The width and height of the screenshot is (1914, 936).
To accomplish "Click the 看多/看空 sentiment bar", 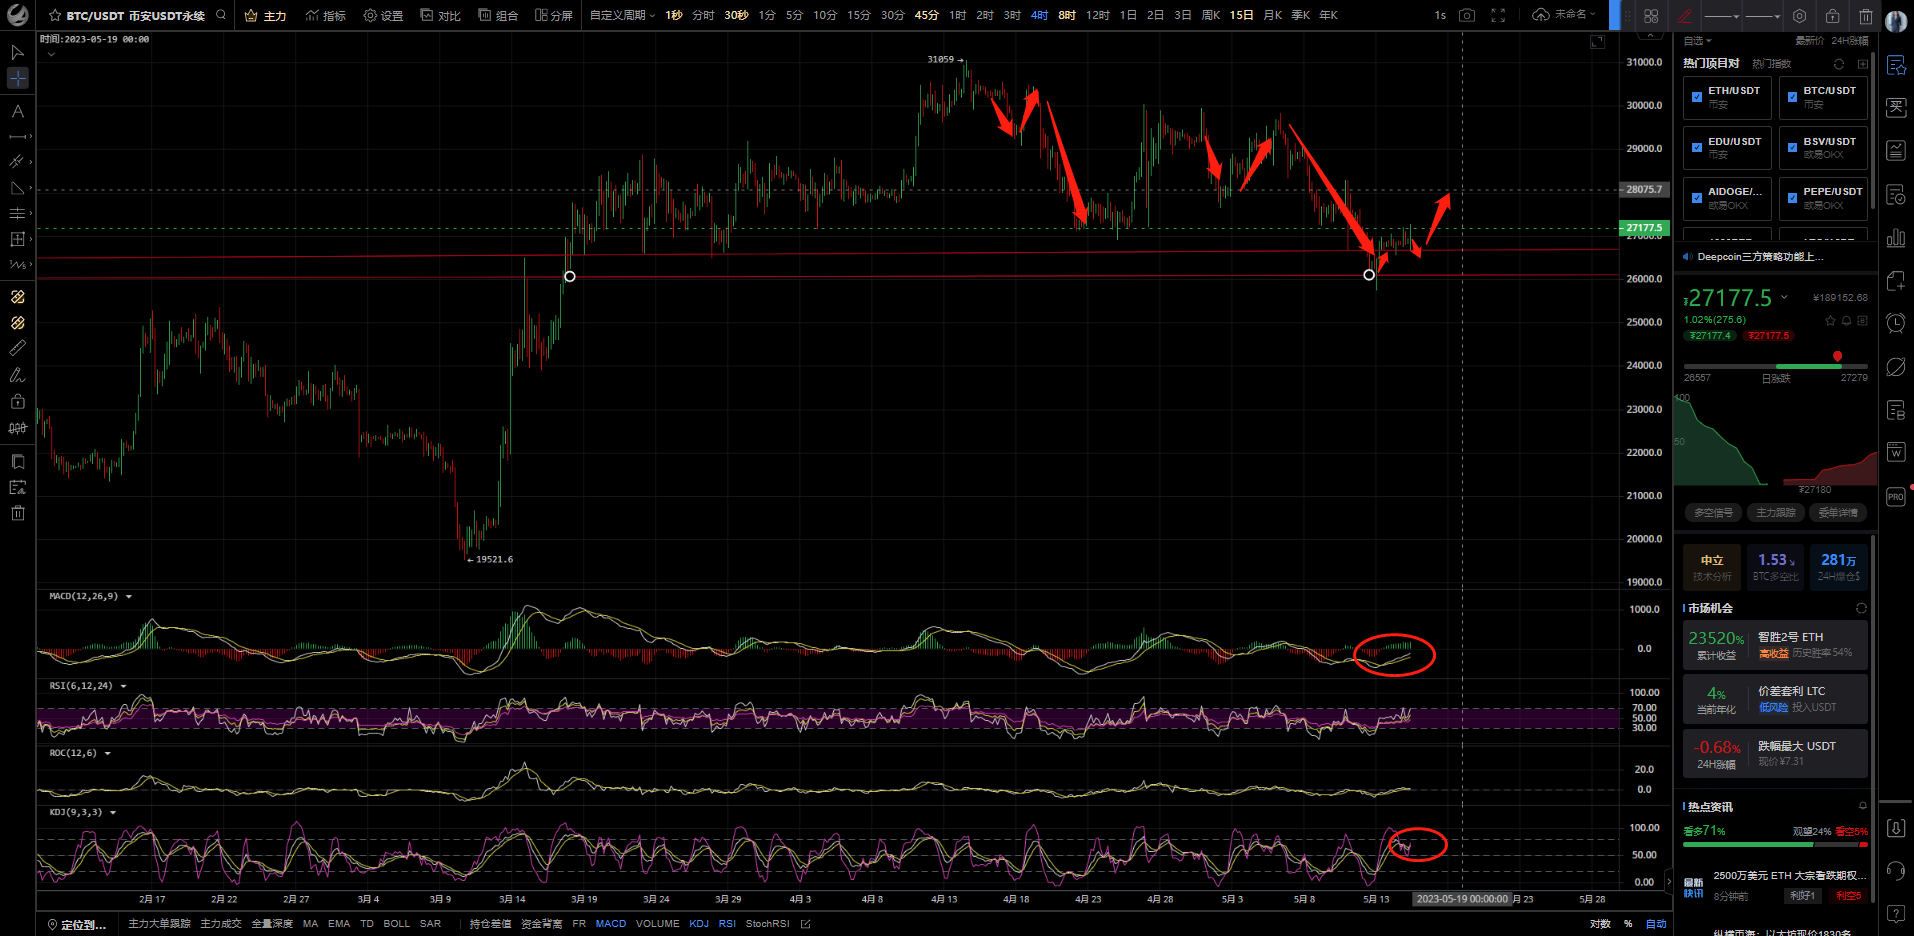I will point(1775,845).
